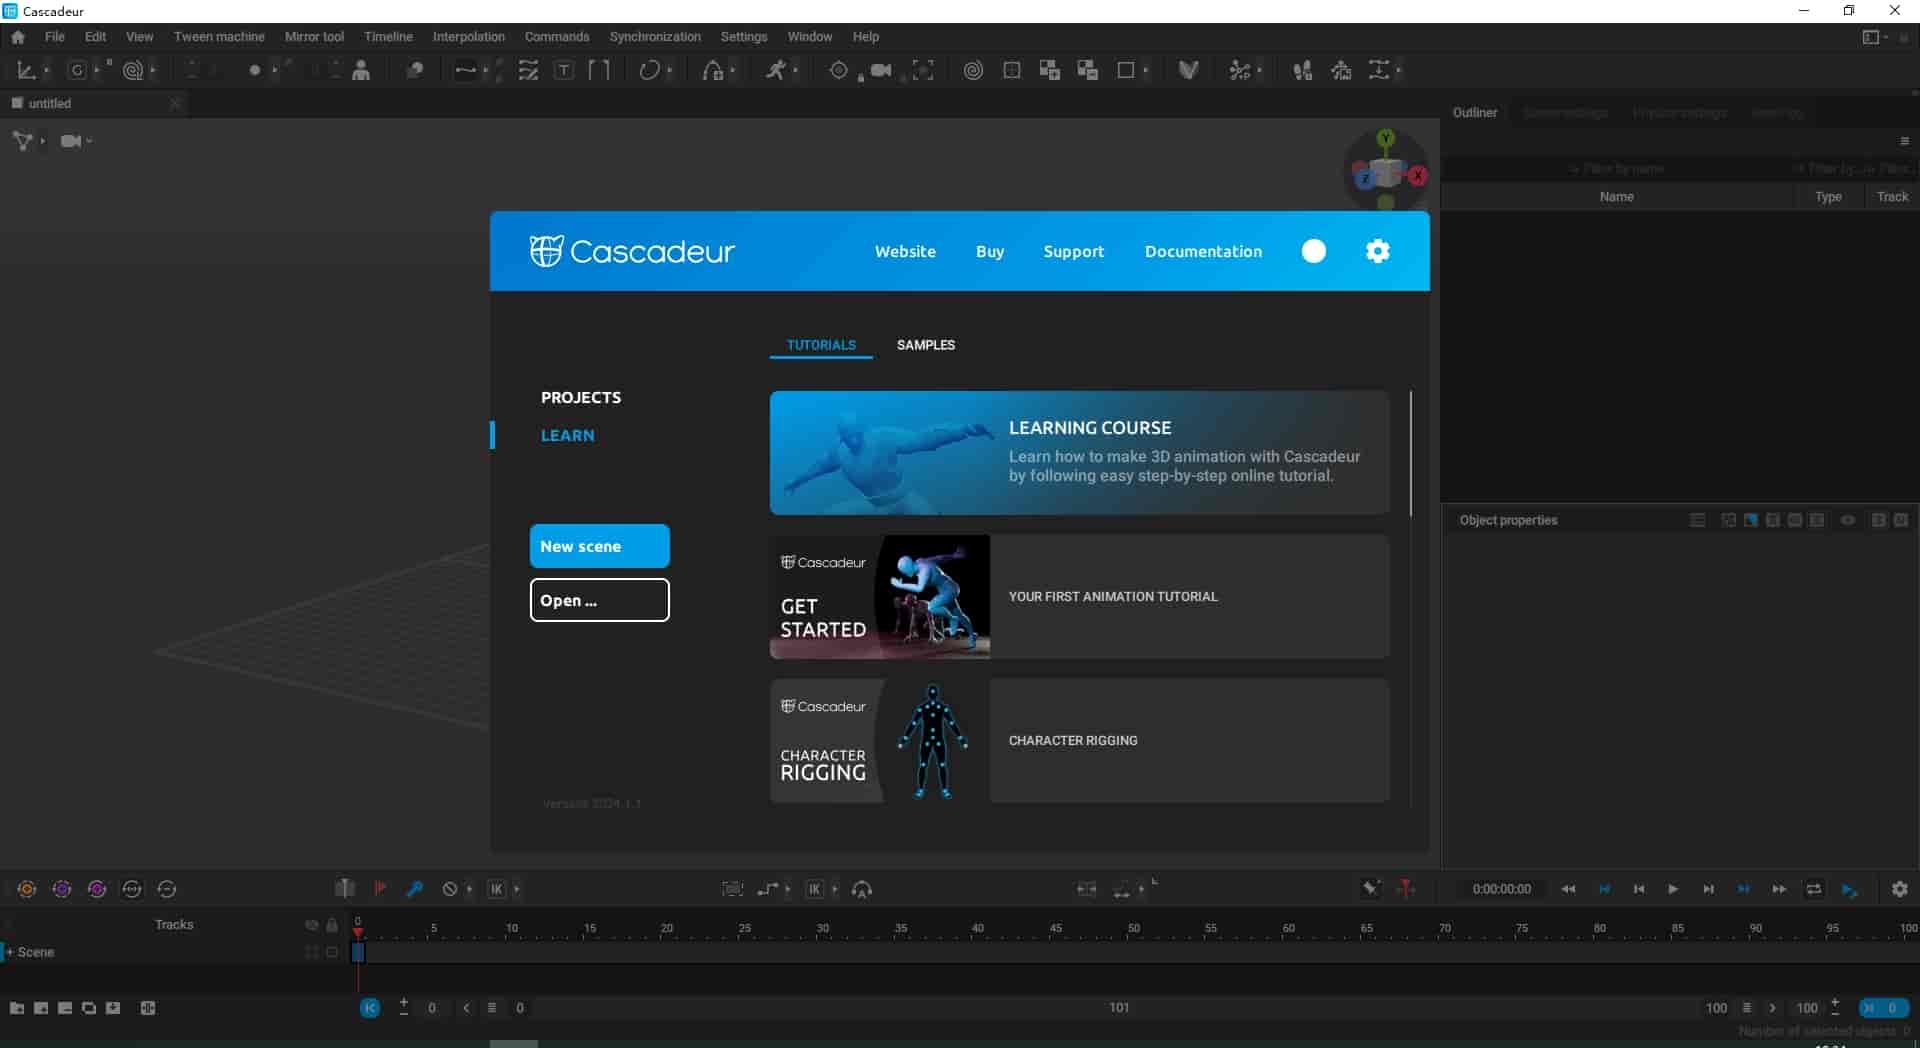Viewport: 1920px width, 1048px height.
Task: Open the Documentation link in header
Action: 1203,251
